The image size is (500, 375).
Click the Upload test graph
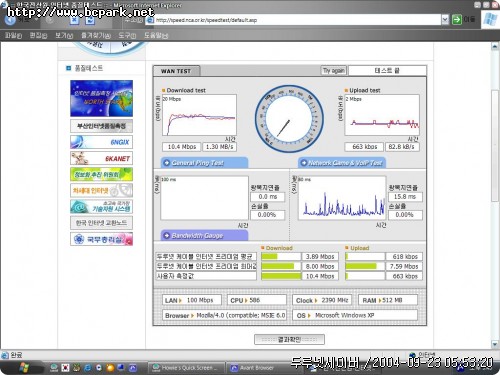point(382,115)
